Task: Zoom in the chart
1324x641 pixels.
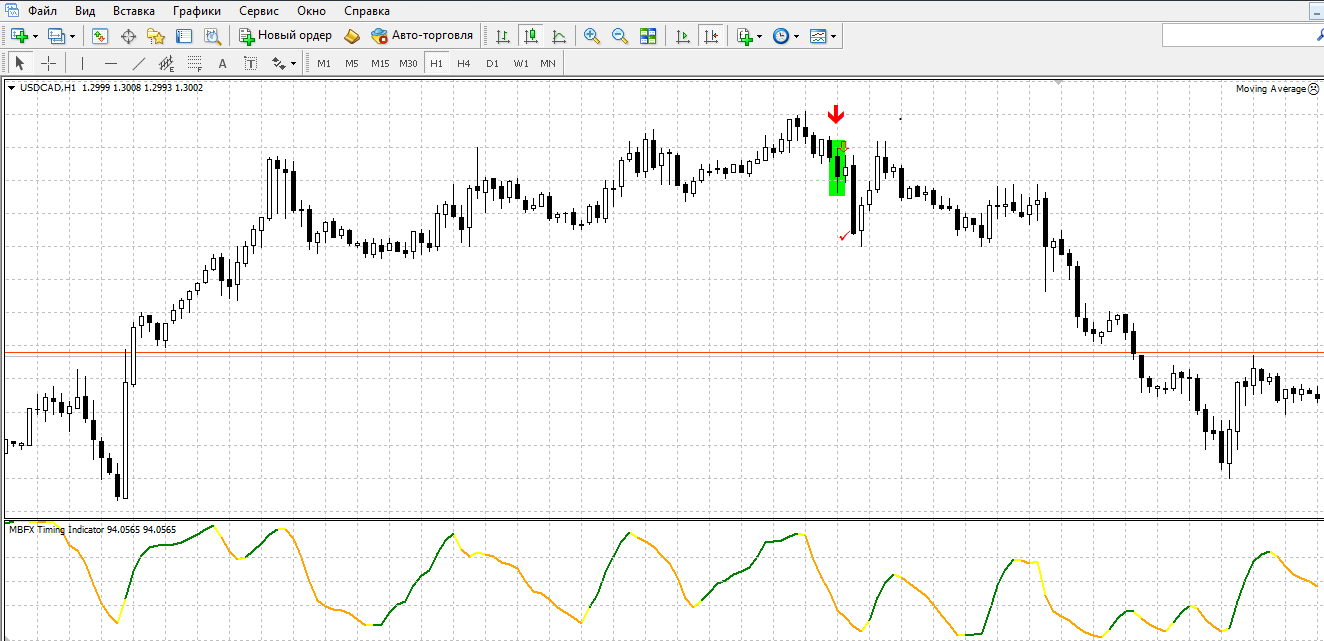Action: 592,36
